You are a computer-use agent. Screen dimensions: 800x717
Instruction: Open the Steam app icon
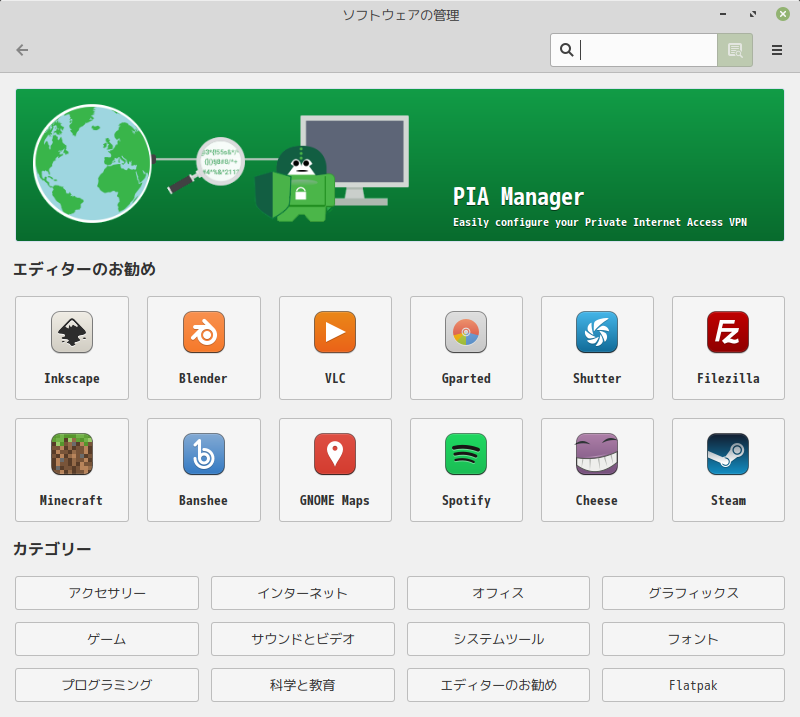click(728, 454)
